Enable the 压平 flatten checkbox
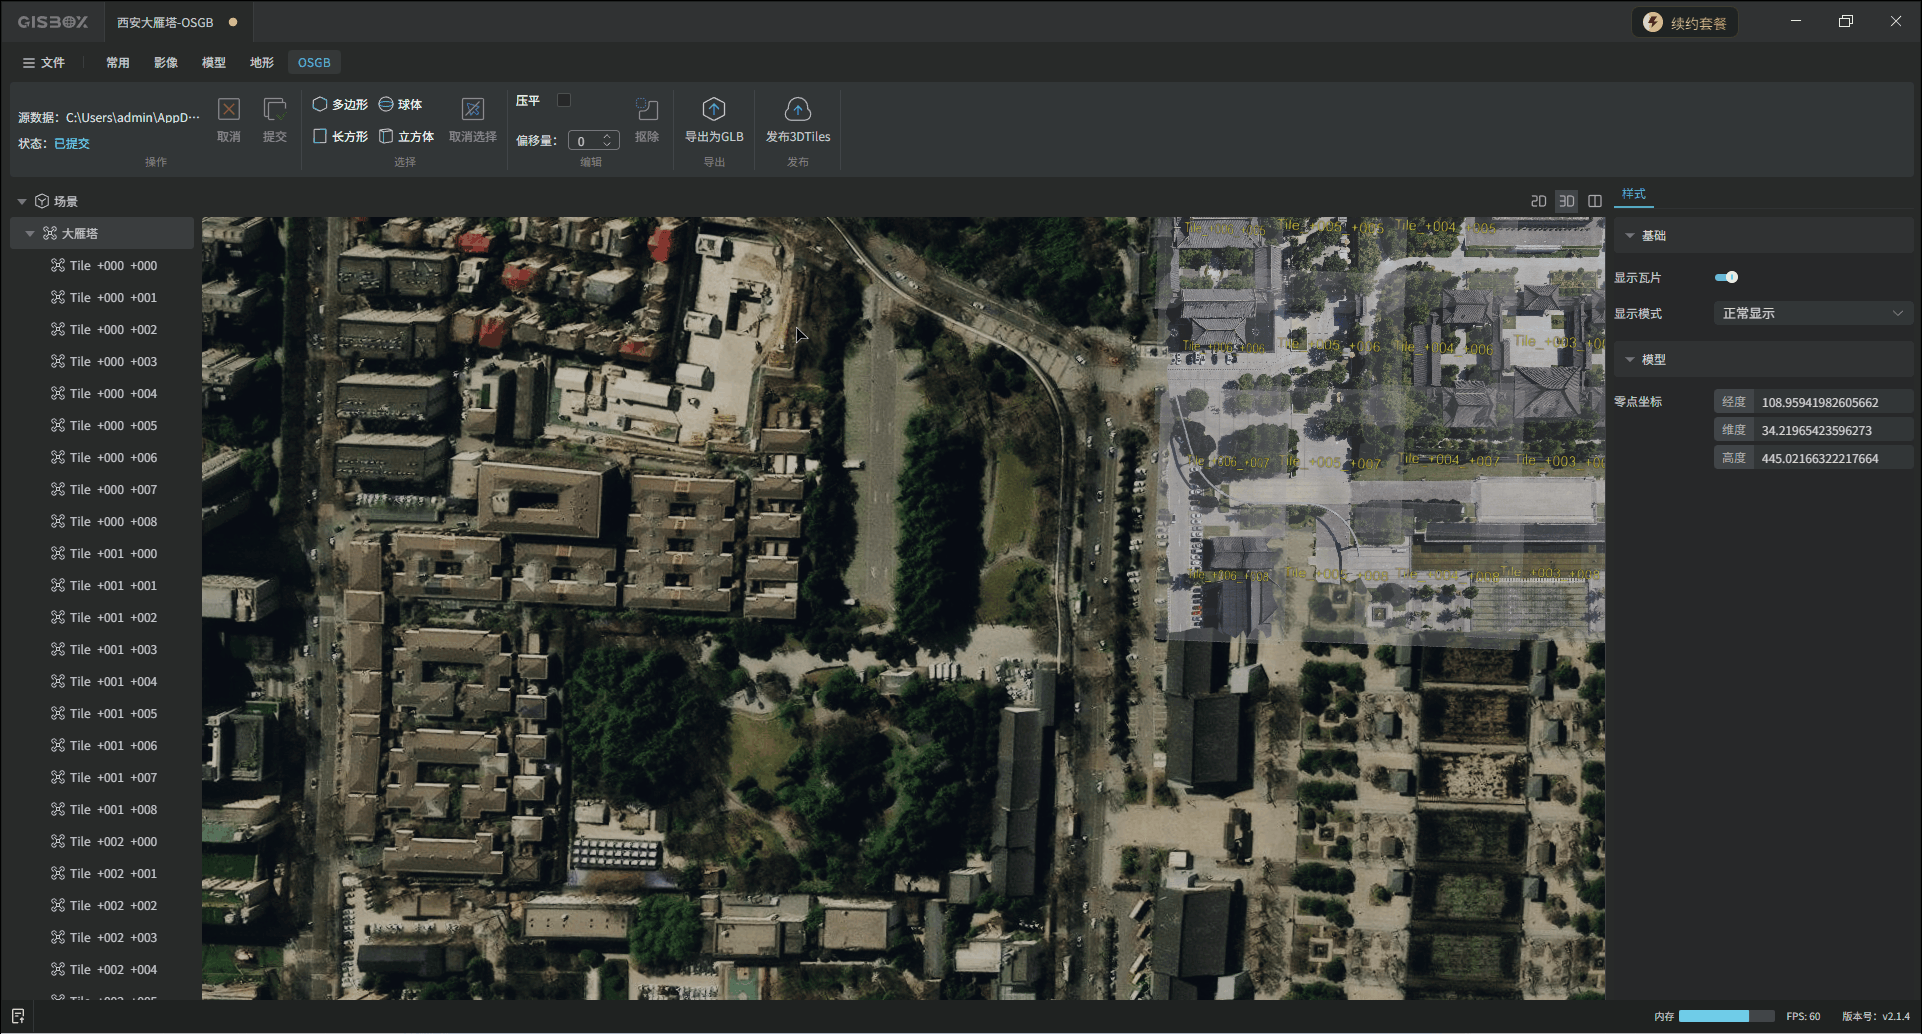Screen dimensions: 1922x1034 click(564, 100)
